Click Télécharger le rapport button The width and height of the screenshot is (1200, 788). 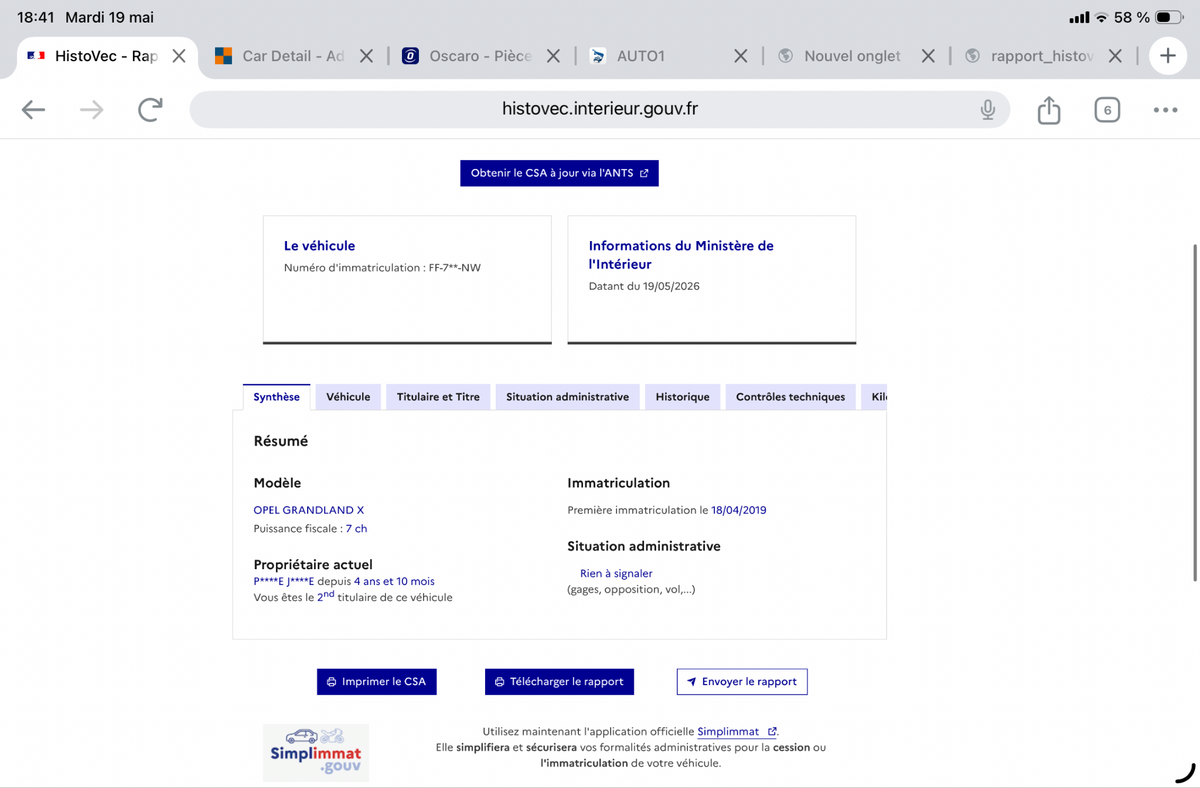(559, 682)
